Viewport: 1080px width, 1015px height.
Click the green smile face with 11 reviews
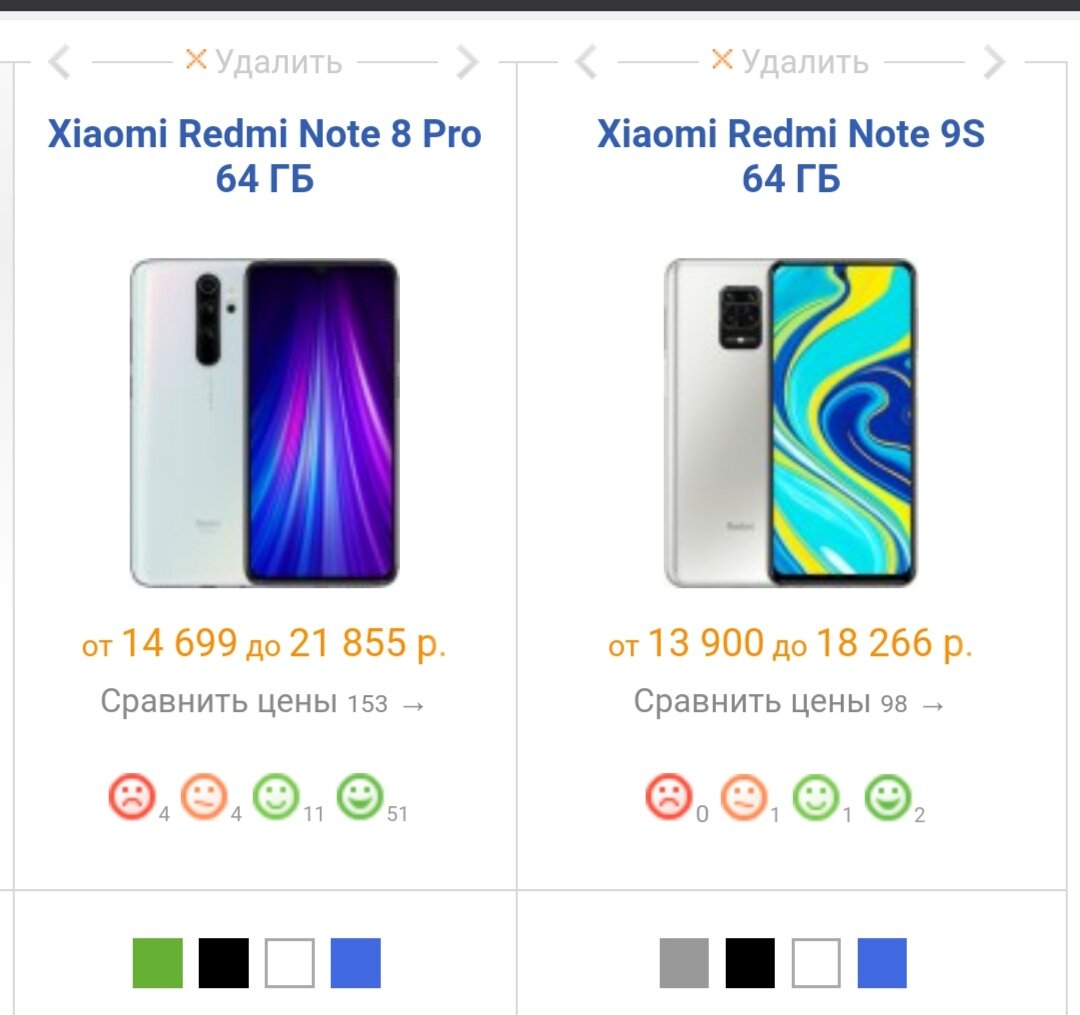(276, 797)
